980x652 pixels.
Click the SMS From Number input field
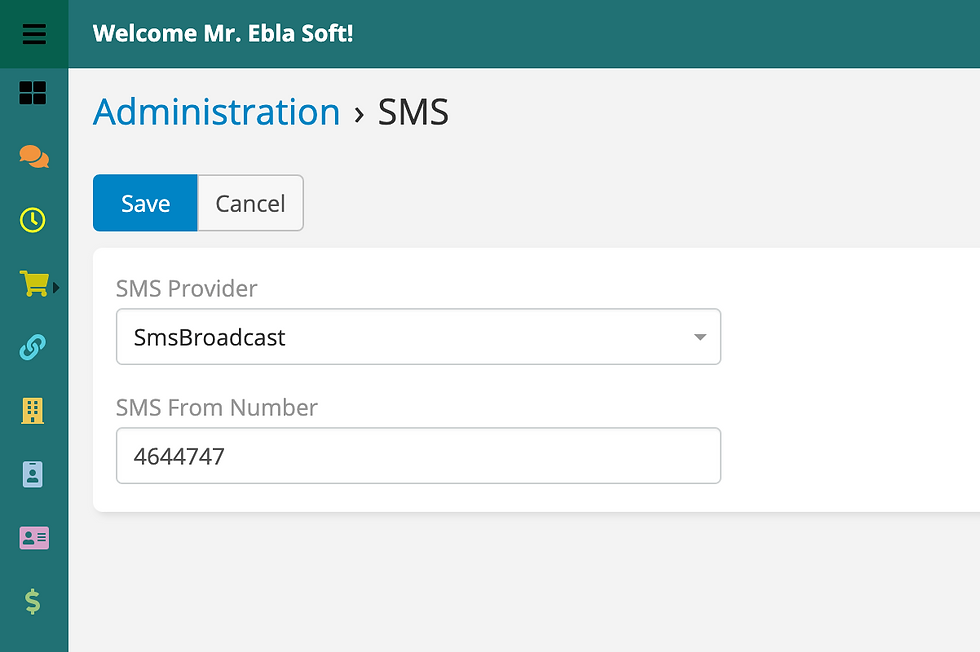[418, 455]
